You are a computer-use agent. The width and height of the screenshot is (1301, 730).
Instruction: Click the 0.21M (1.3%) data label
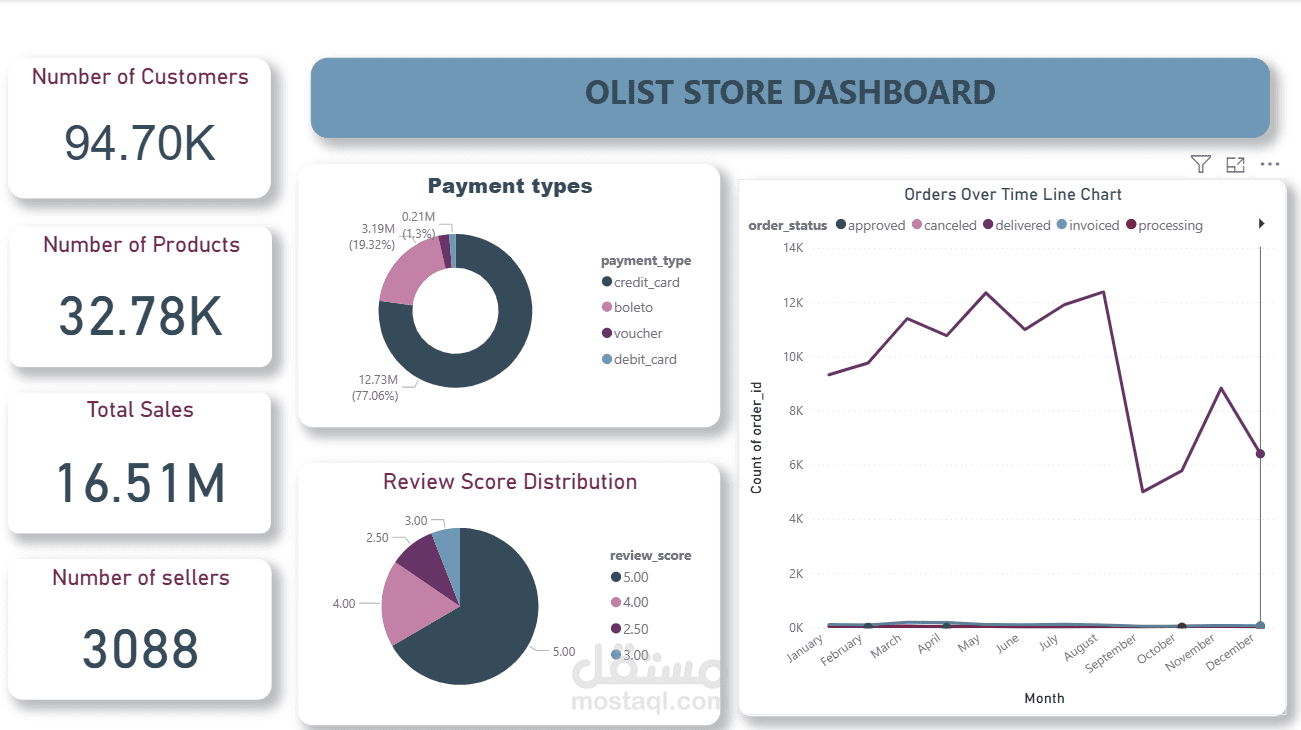click(419, 225)
